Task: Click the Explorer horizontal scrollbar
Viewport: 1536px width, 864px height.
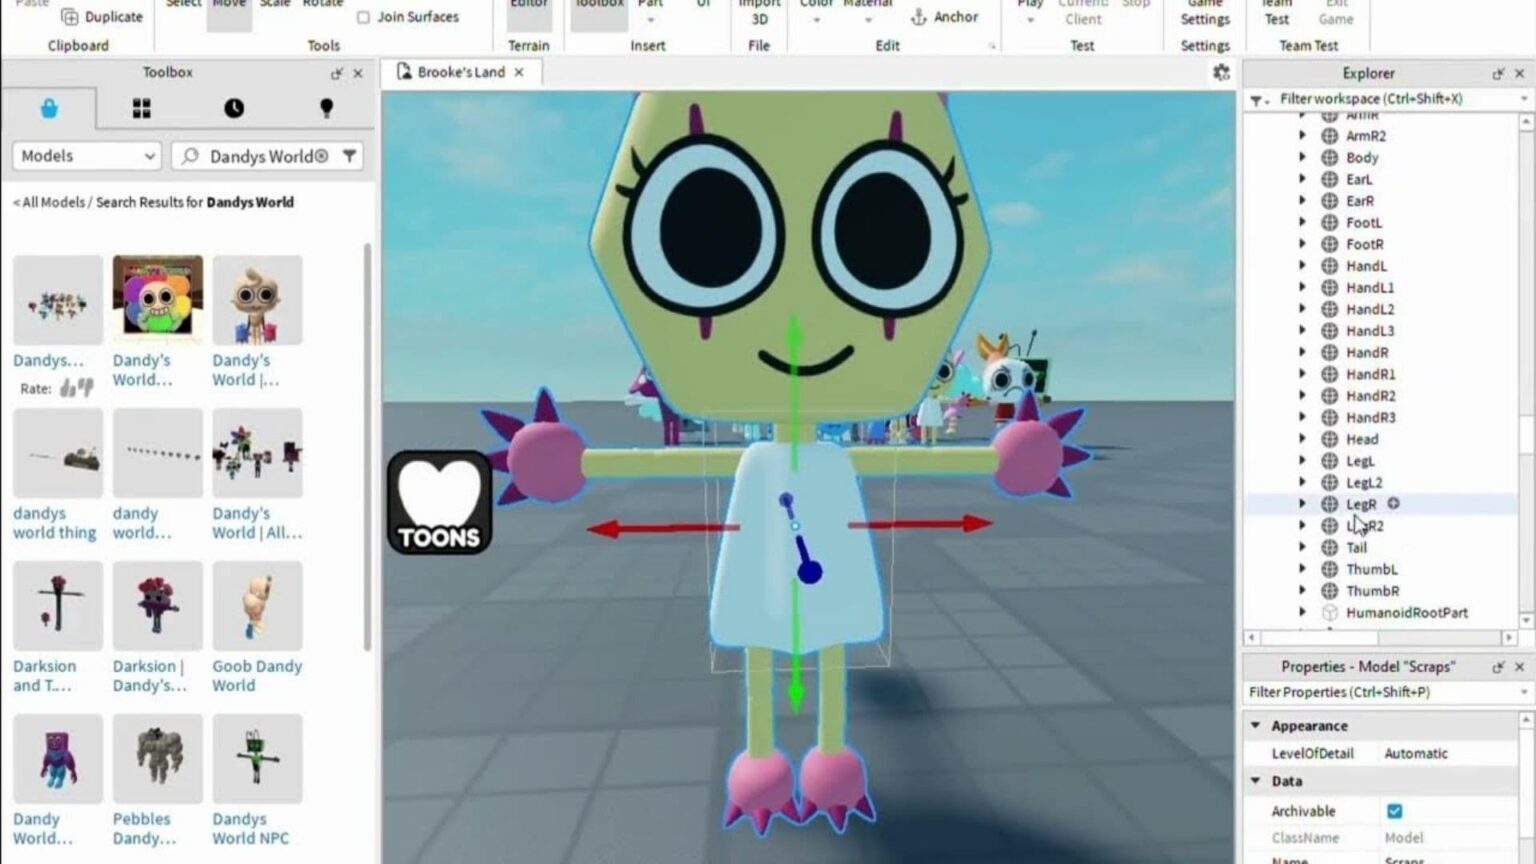Action: (1320, 637)
